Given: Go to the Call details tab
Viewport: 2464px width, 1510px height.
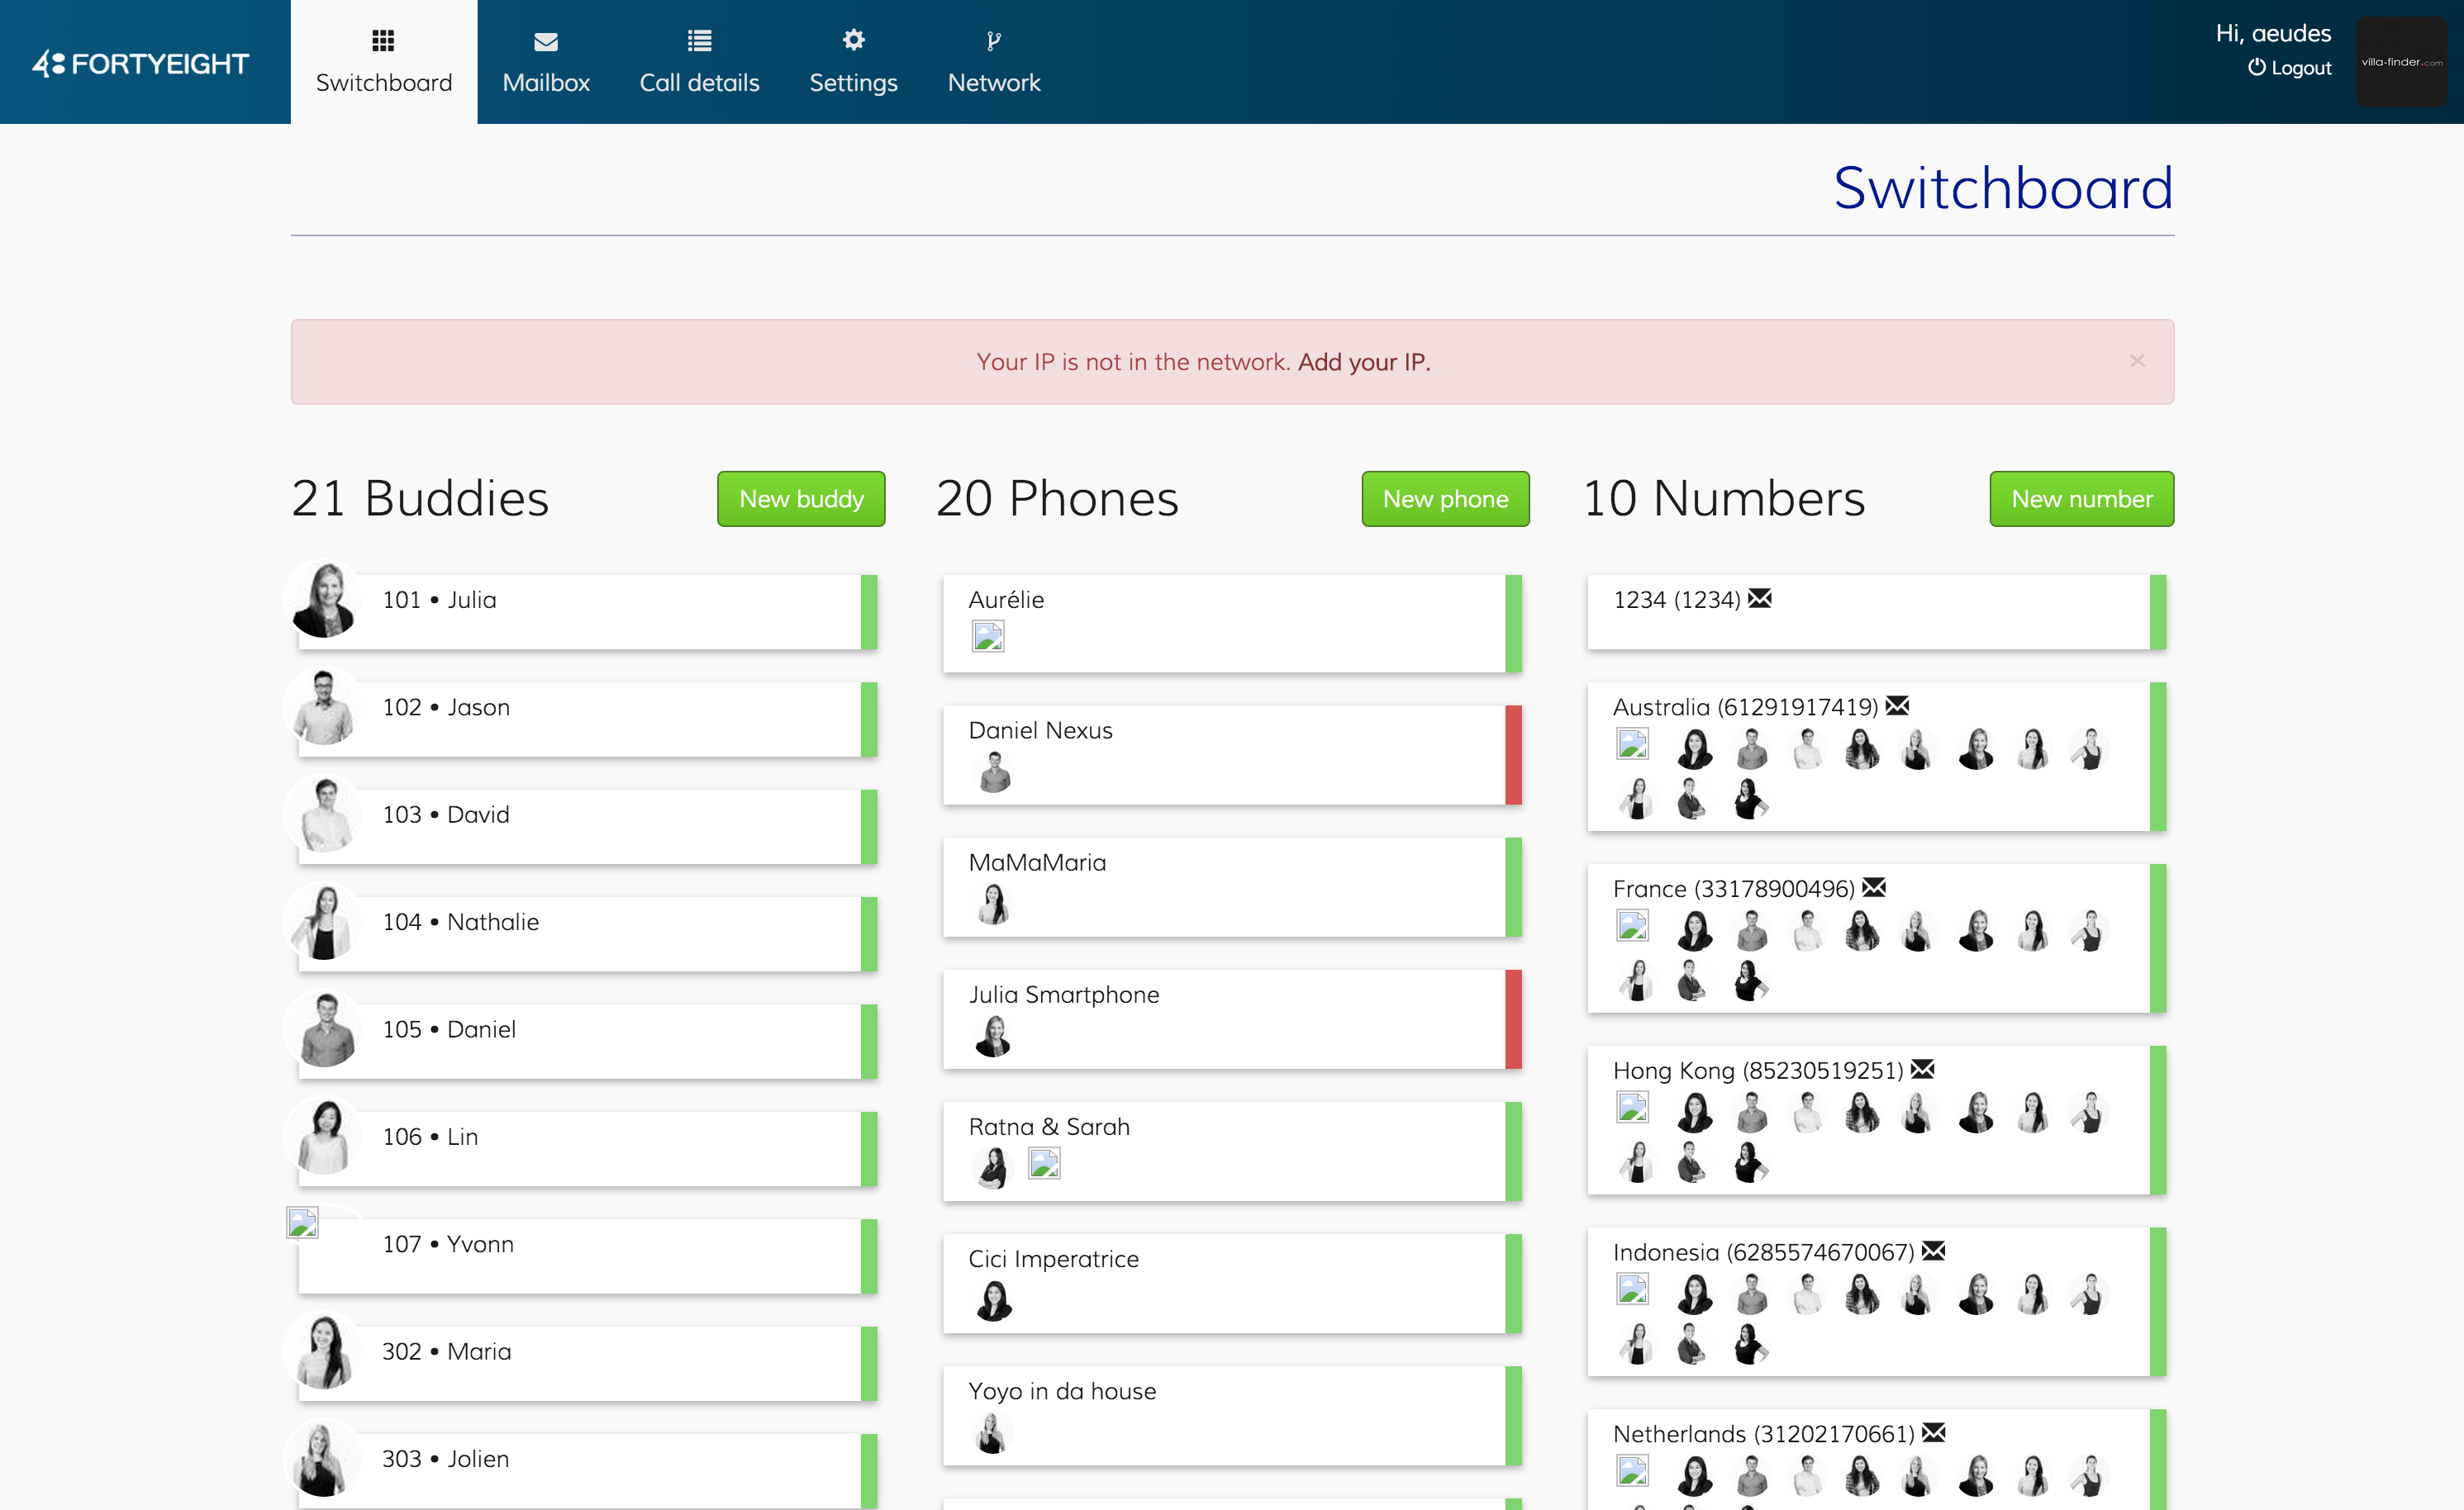Looking at the screenshot, I should pyautogui.click(x=699, y=62).
